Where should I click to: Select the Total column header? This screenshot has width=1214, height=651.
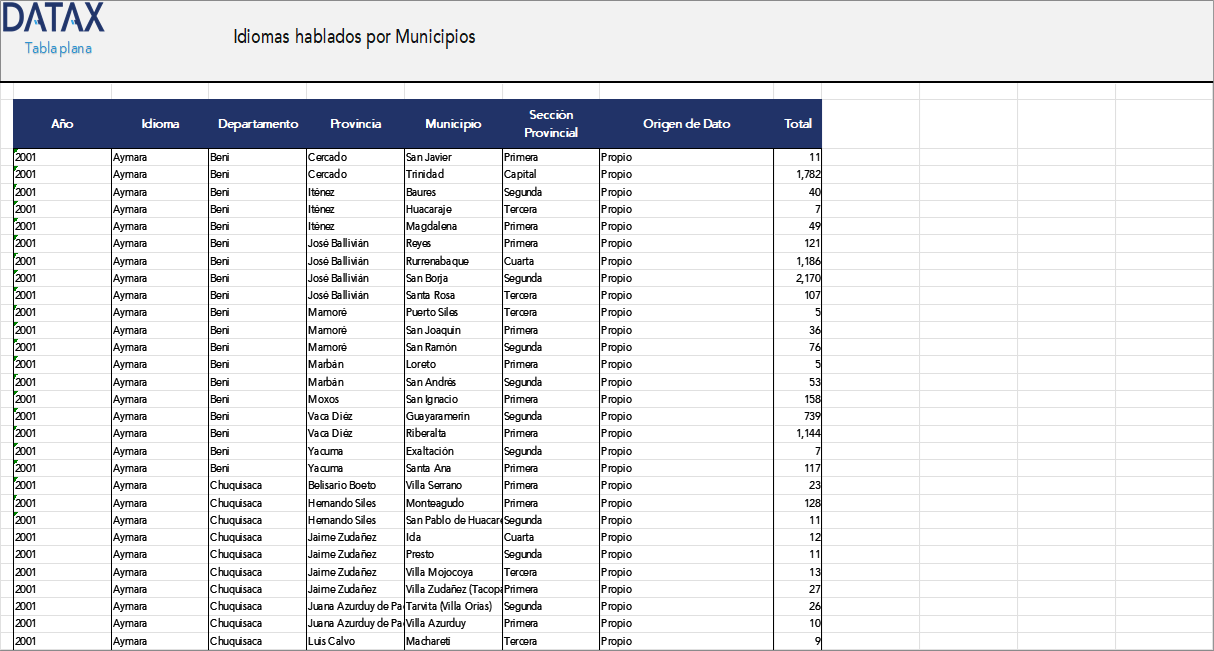798,124
